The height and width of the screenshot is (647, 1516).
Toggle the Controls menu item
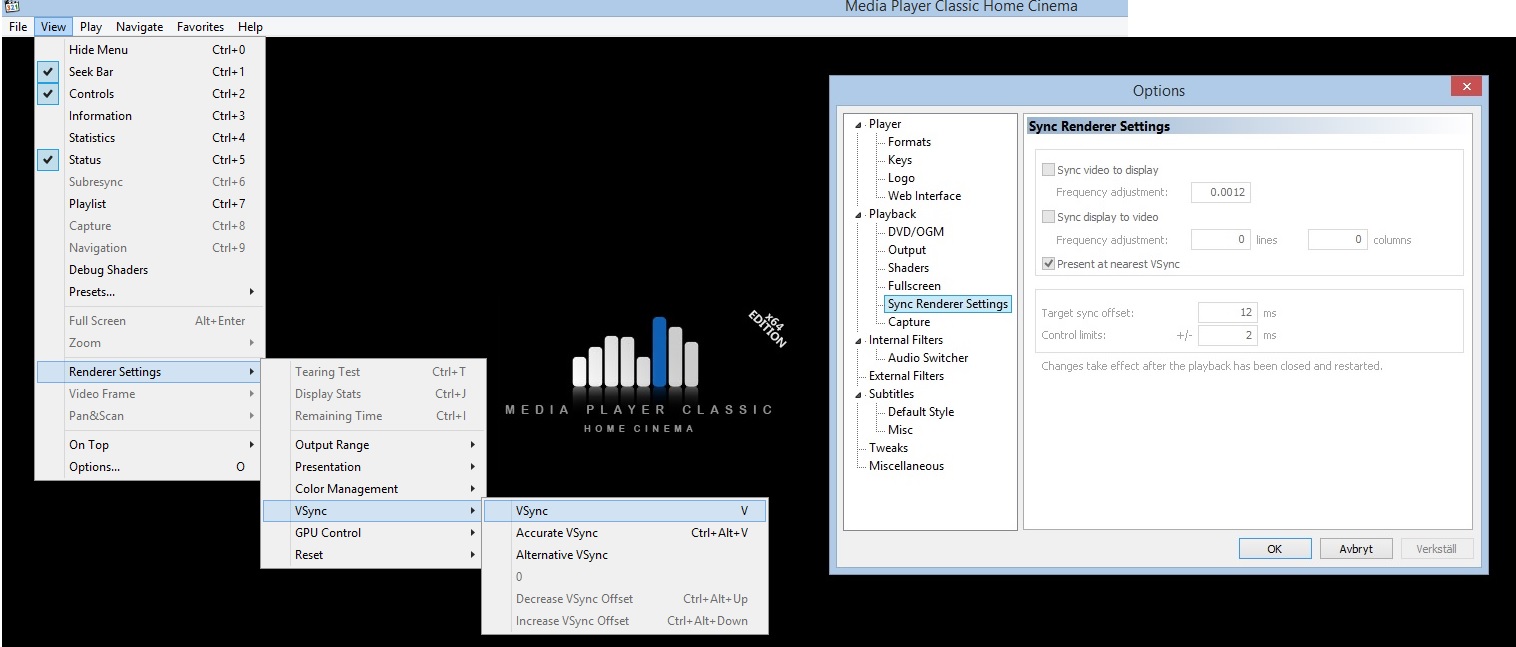[150, 94]
